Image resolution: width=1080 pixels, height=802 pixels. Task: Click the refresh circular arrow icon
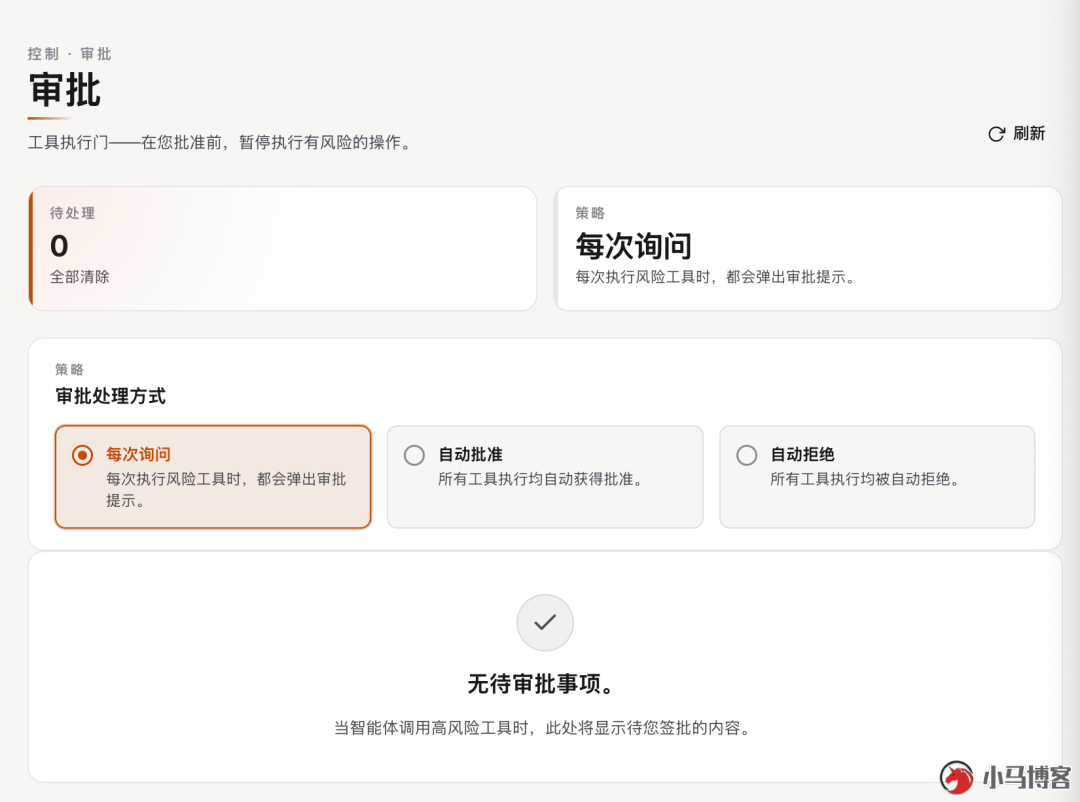(996, 134)
